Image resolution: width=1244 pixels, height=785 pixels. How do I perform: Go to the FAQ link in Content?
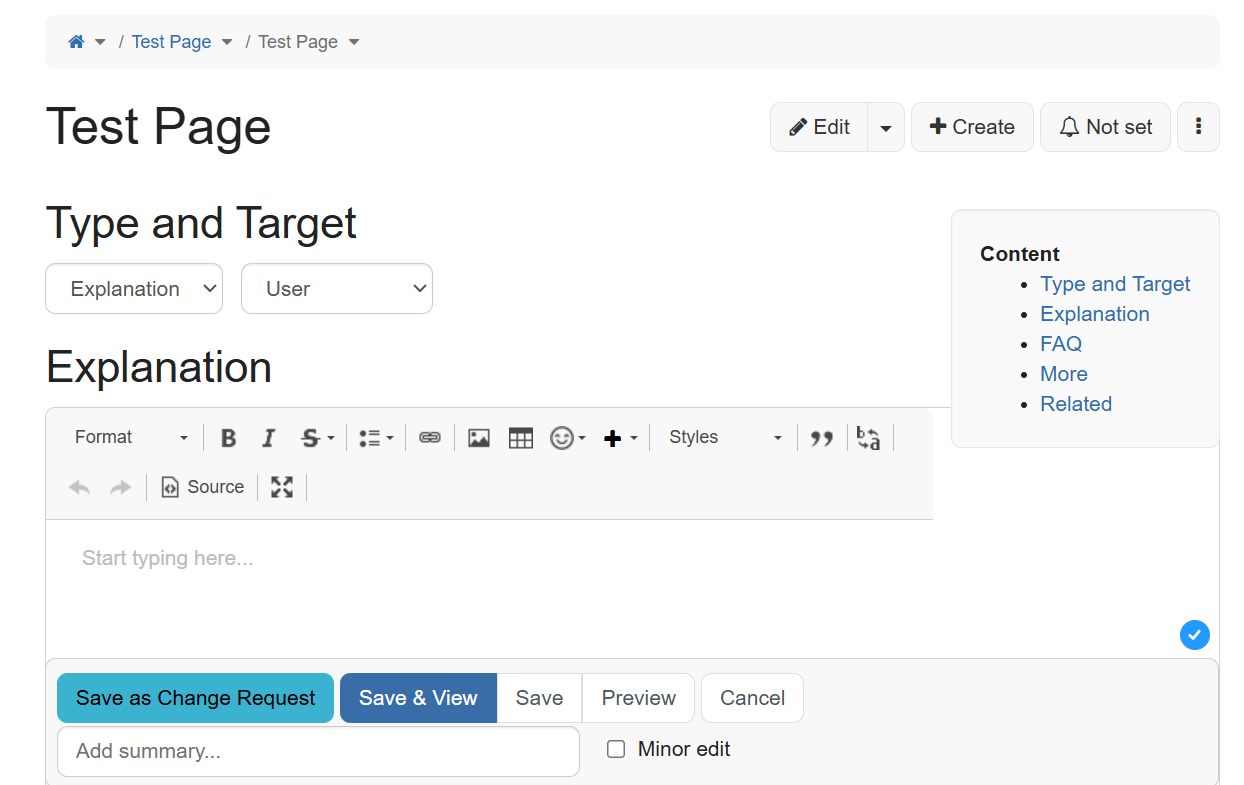[1061, 344]
